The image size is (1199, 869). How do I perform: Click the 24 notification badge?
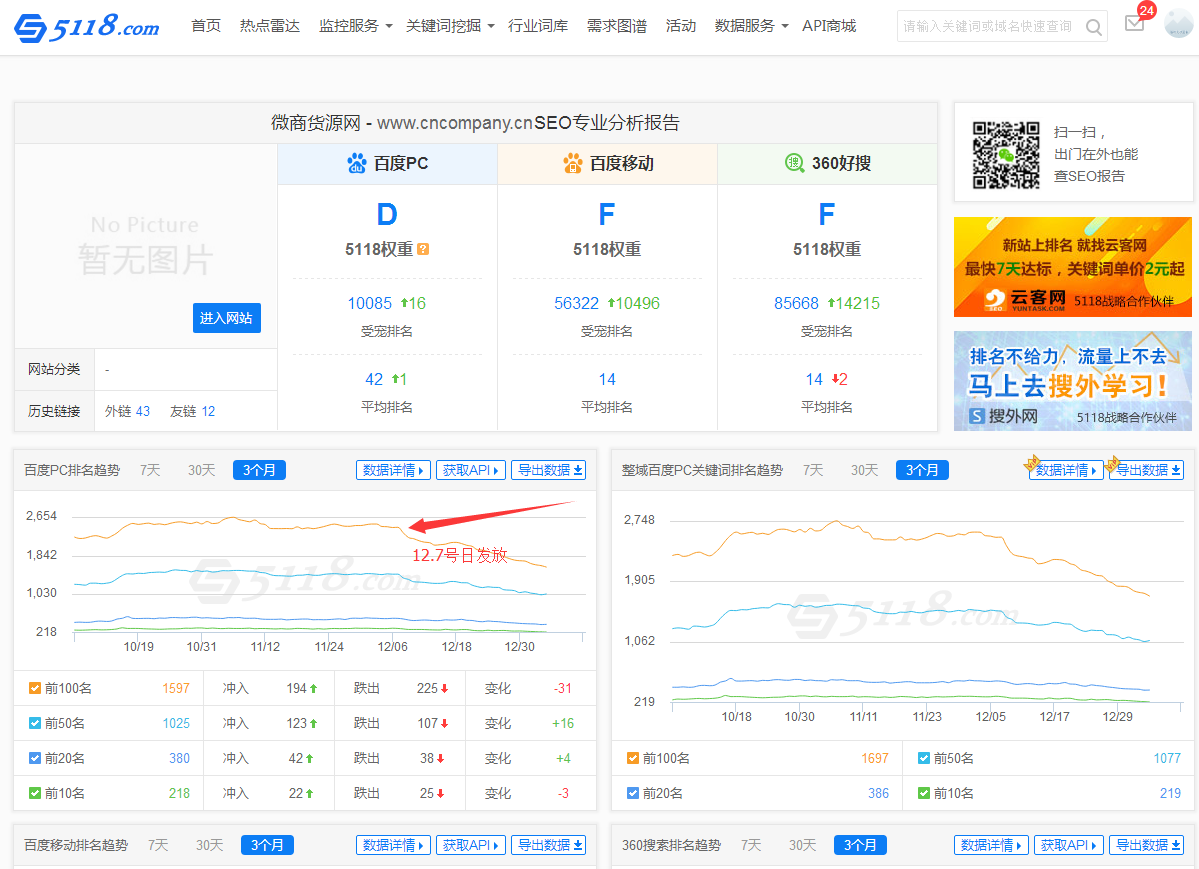tap(1145, 10)
